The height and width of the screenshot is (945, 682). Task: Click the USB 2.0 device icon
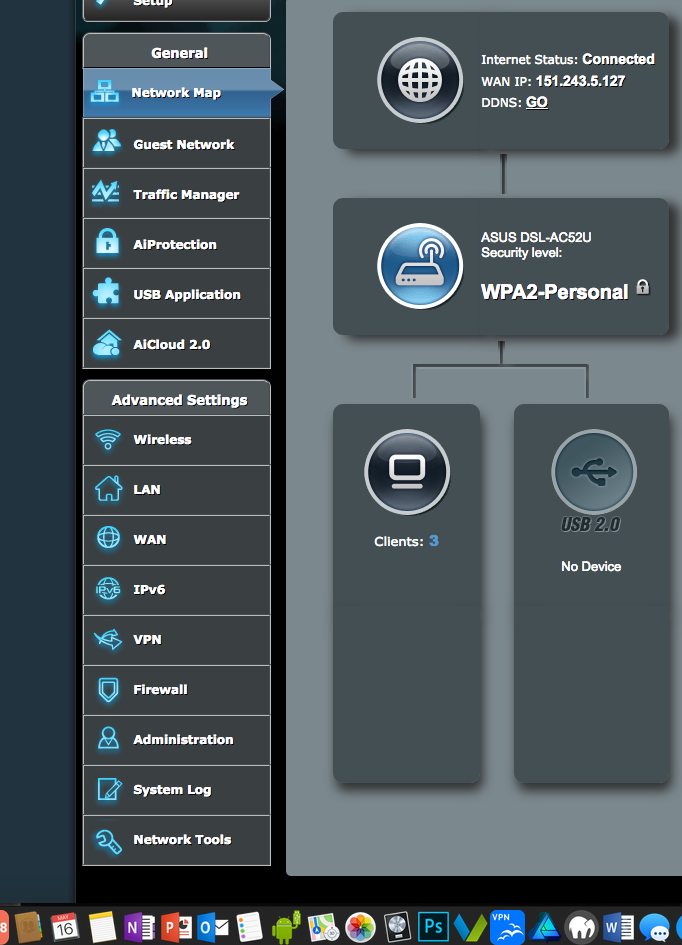pyautogui.click(x=594, y=472)
